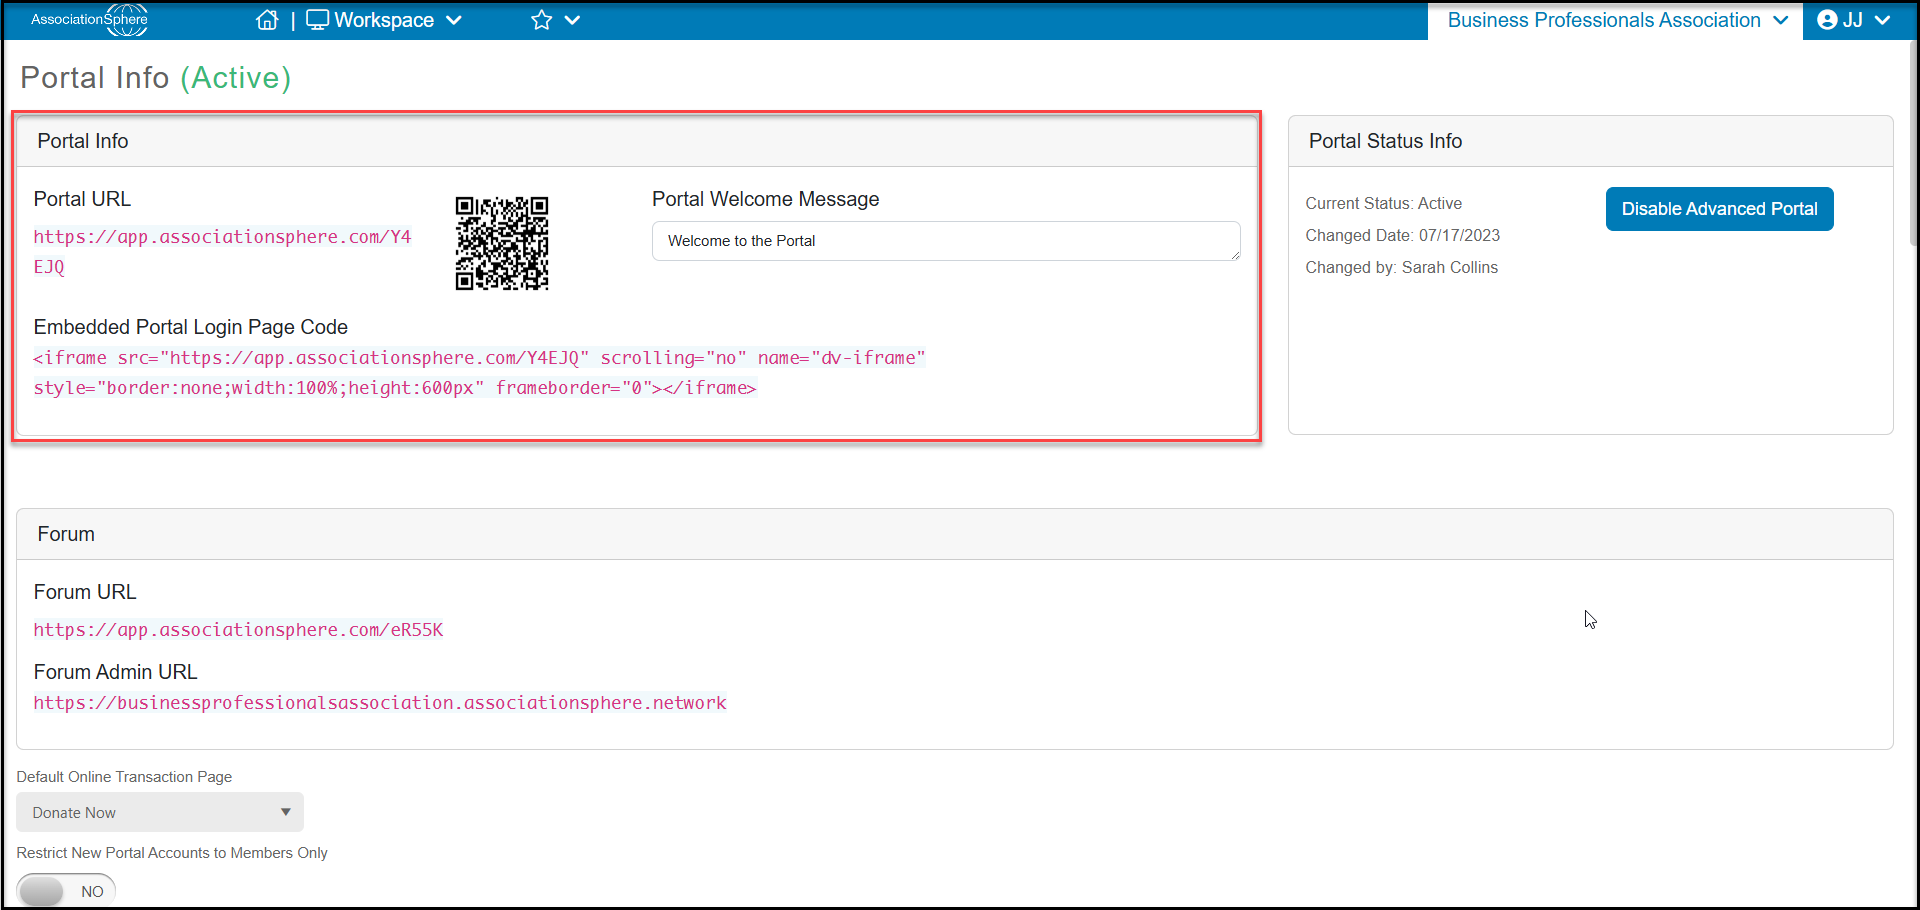1920x910 pixels.
Task: Open Default Online Transaction Page dropdown
Action: [160, 812]
